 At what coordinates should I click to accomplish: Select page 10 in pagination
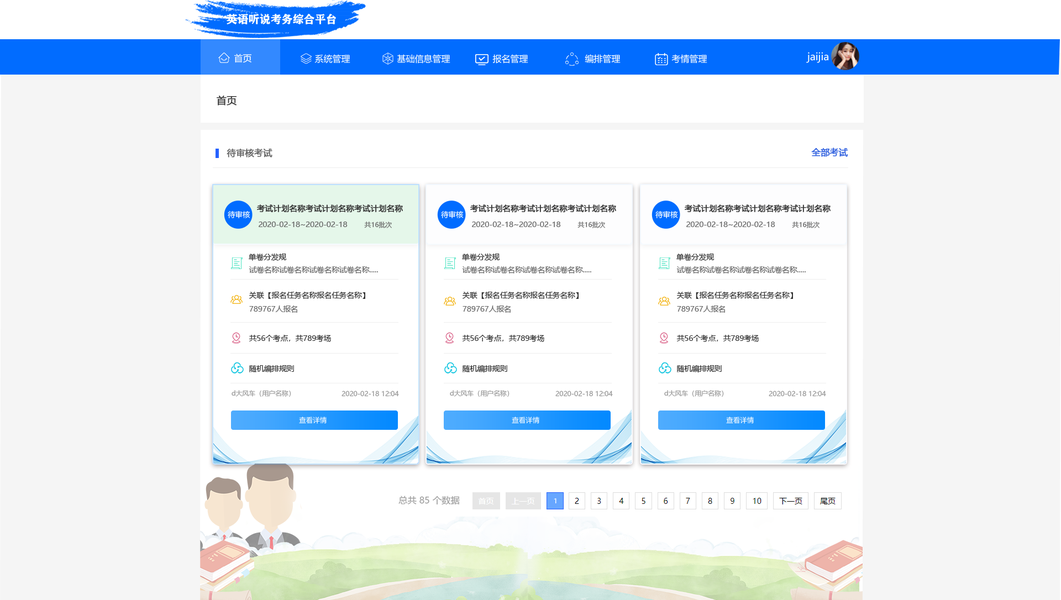757,501
